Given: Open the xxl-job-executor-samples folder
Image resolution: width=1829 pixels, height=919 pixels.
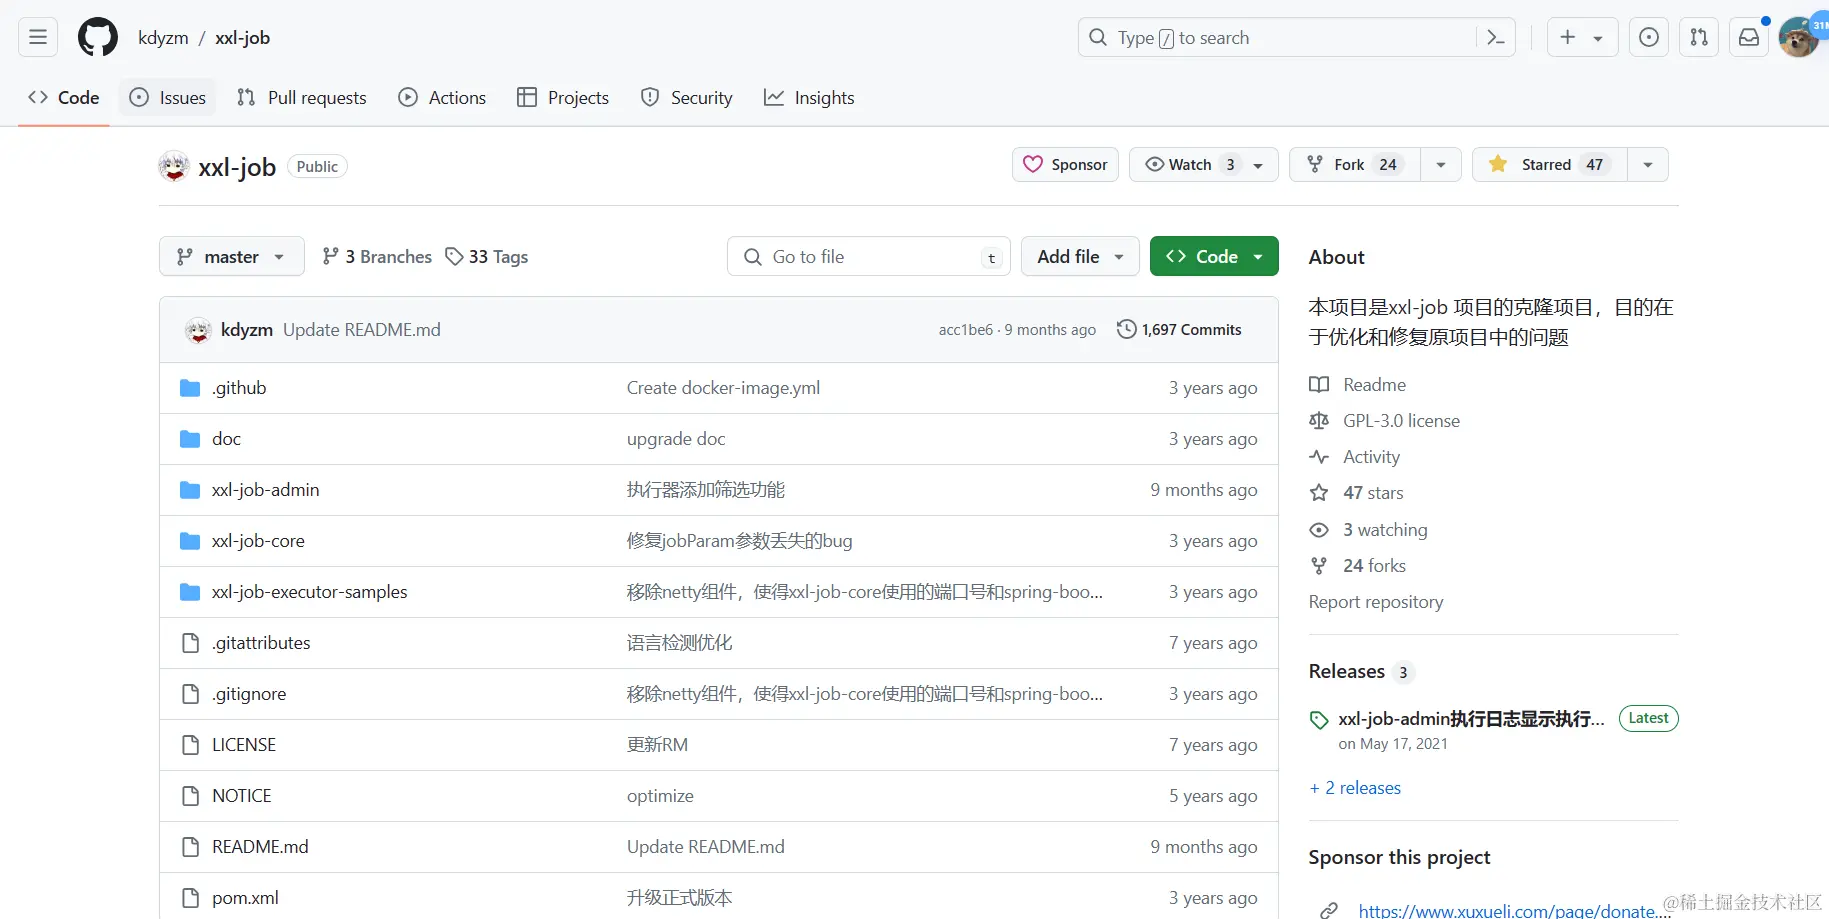Looking at the screenshot, I should click(x=309, y=592).
